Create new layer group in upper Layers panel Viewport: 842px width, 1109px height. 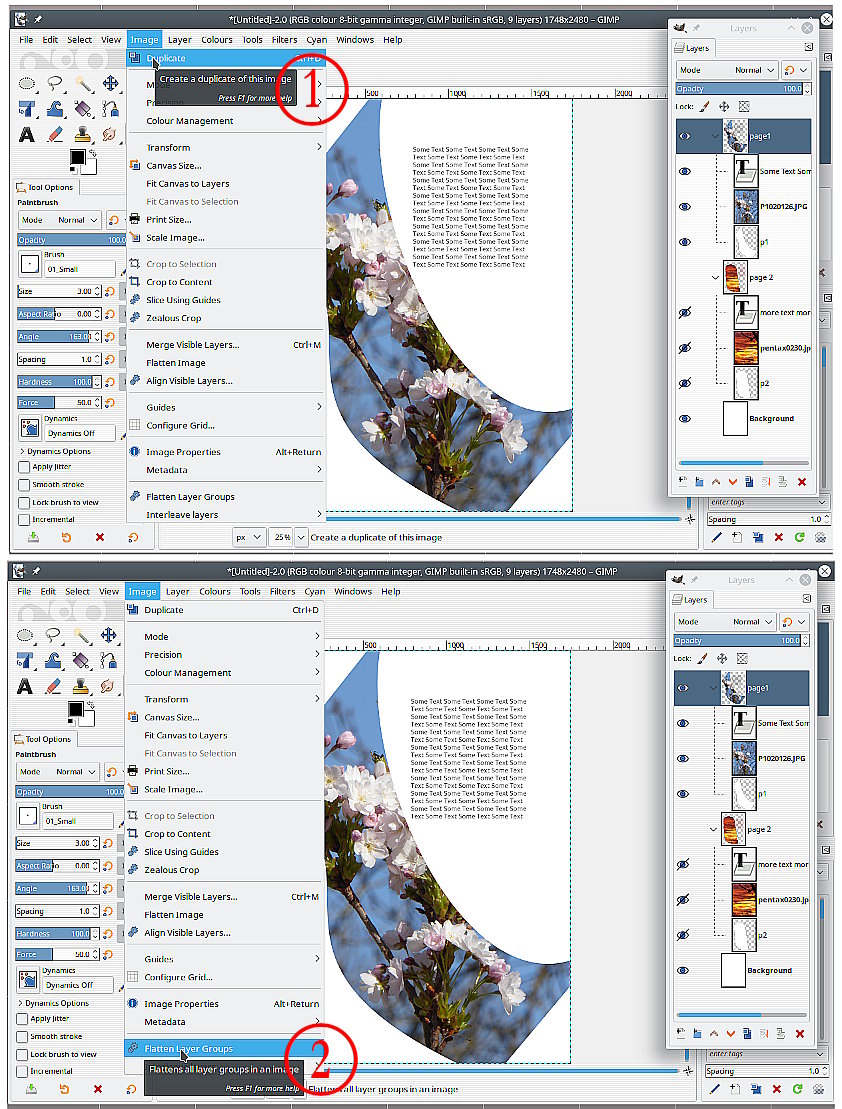point(699,482)
